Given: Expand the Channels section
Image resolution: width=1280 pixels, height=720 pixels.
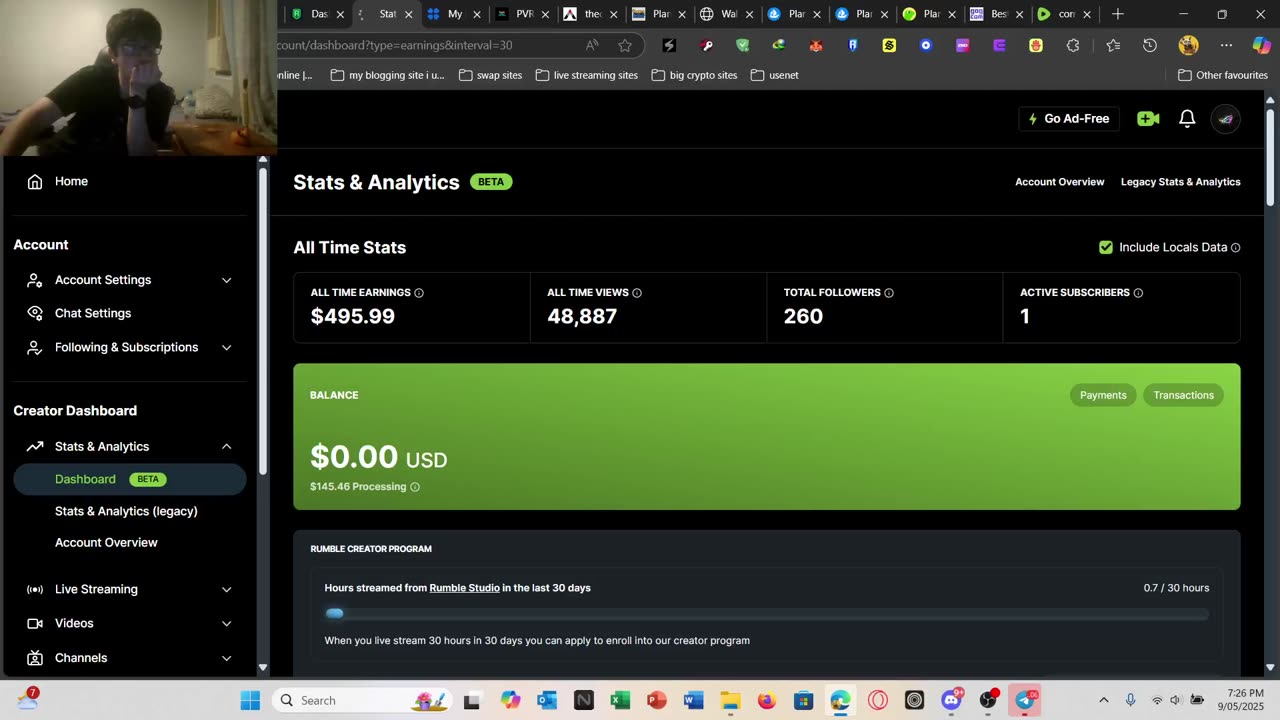Looking at the screenshot, I should click(x=130, y=658).
